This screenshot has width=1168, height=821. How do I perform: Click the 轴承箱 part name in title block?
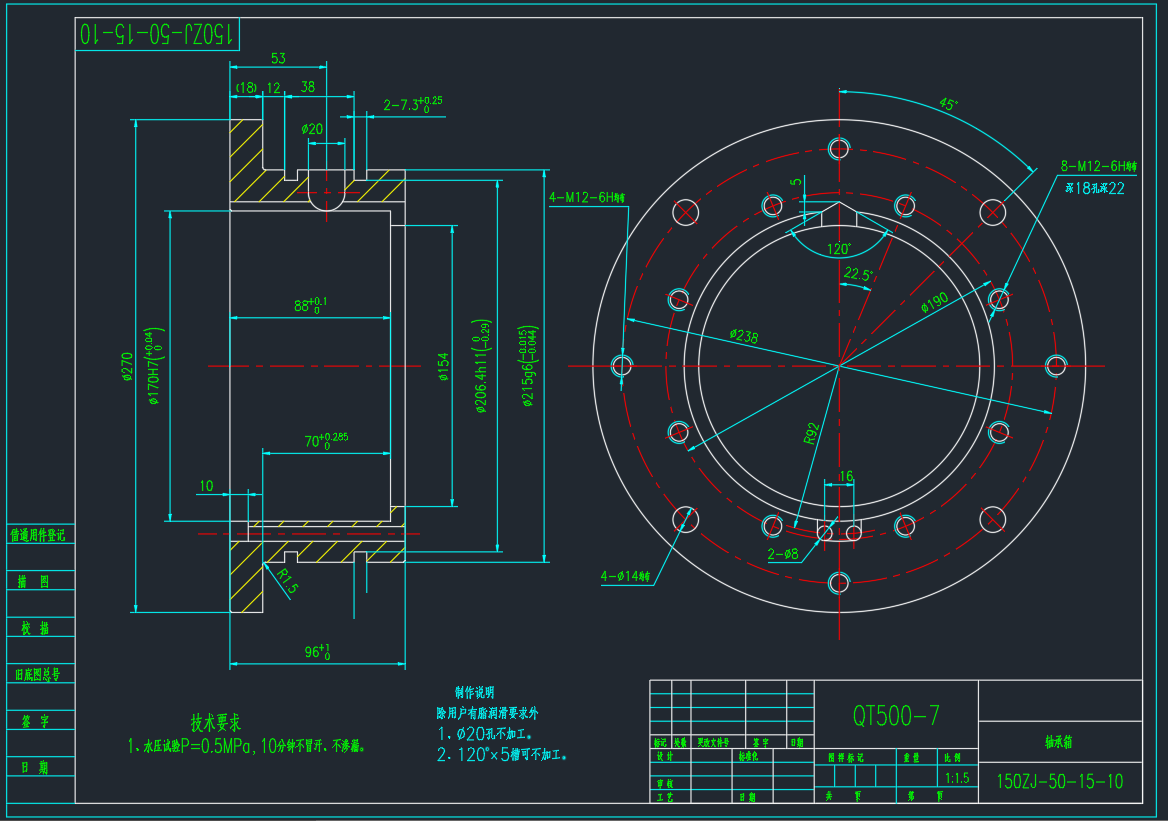[x=1058, y=743]
